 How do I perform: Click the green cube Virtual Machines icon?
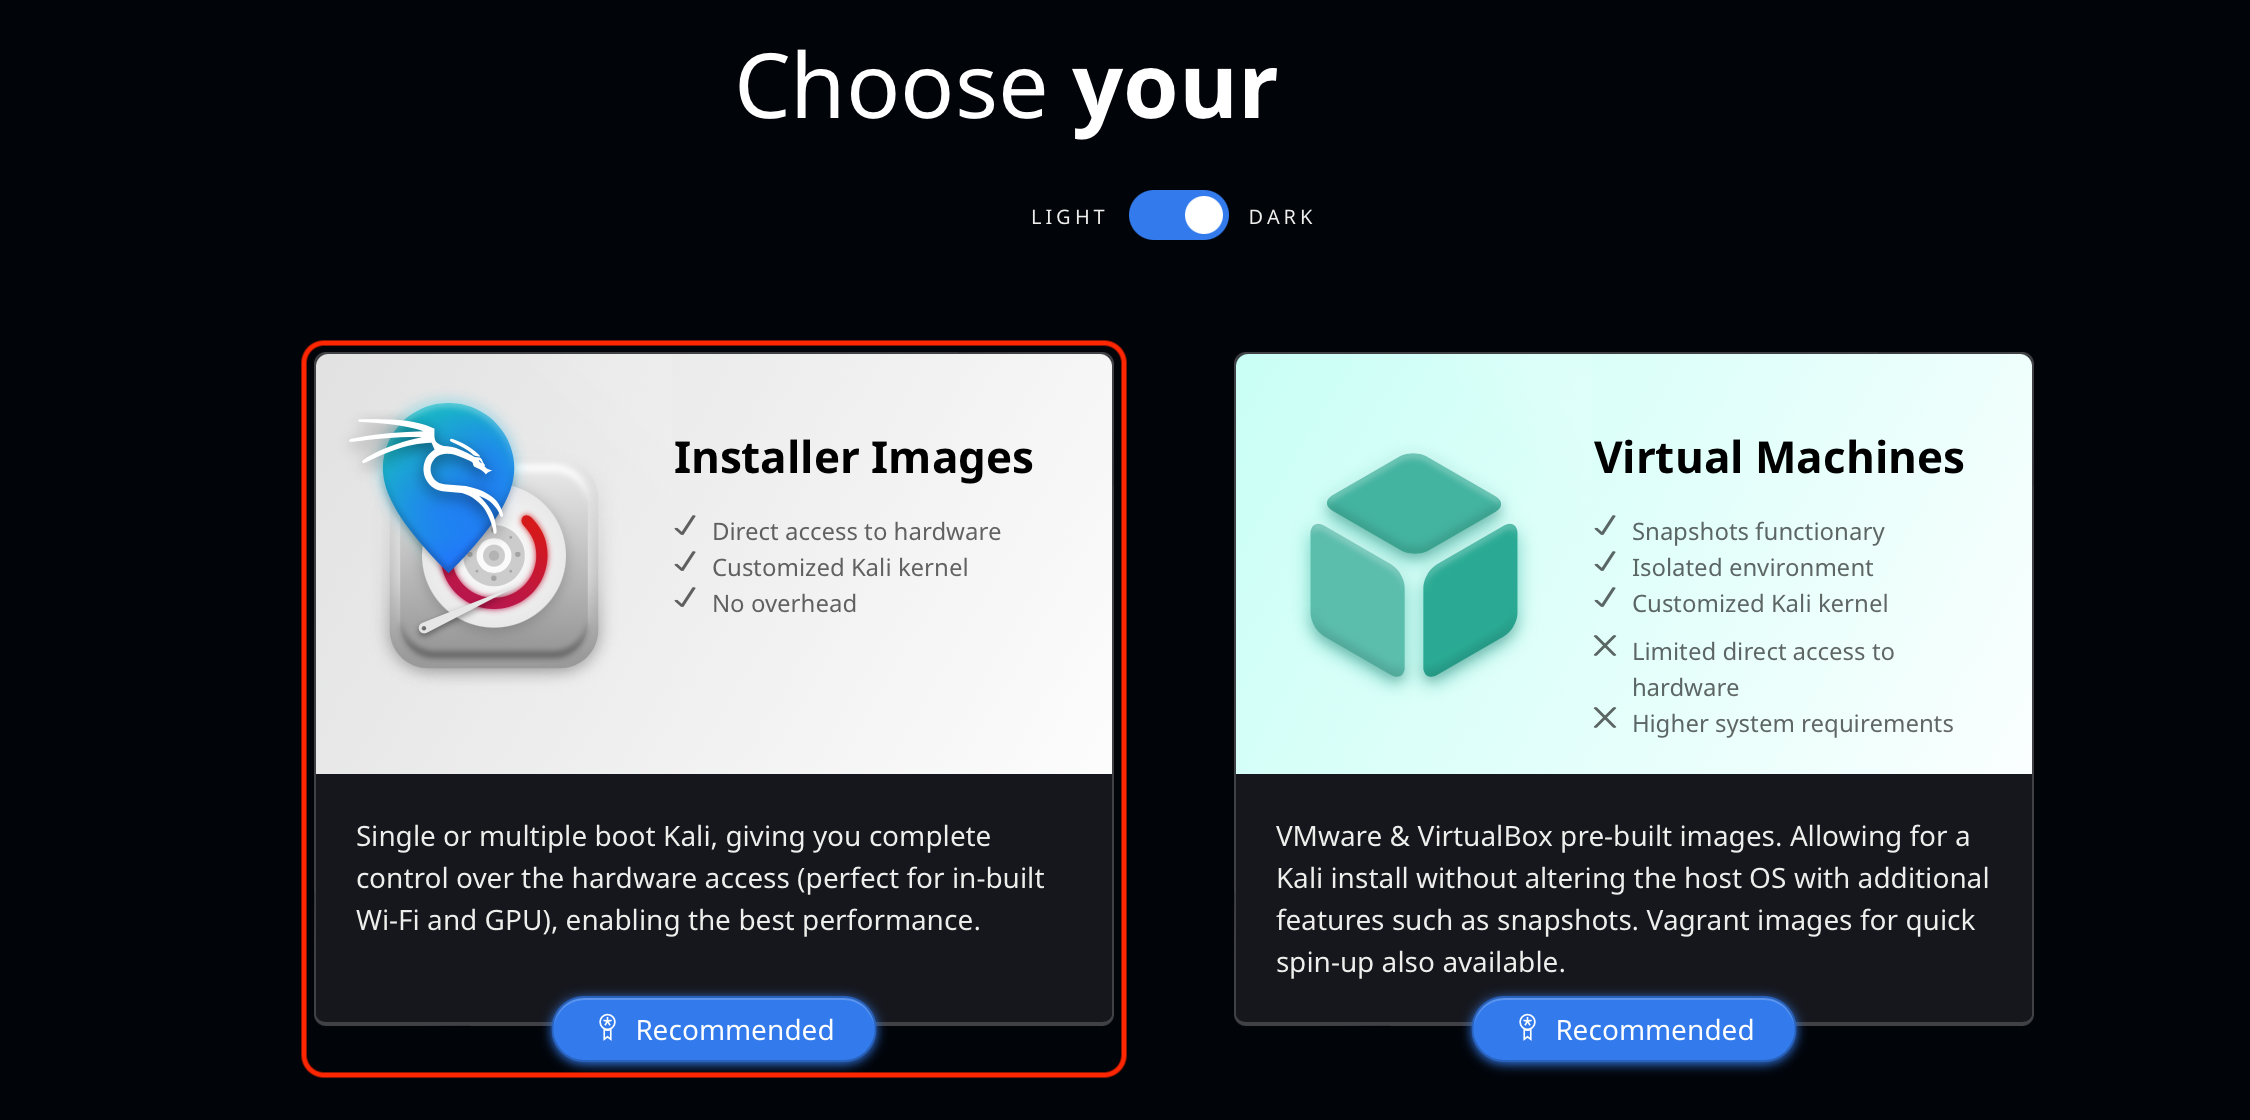click(1413, 565)
